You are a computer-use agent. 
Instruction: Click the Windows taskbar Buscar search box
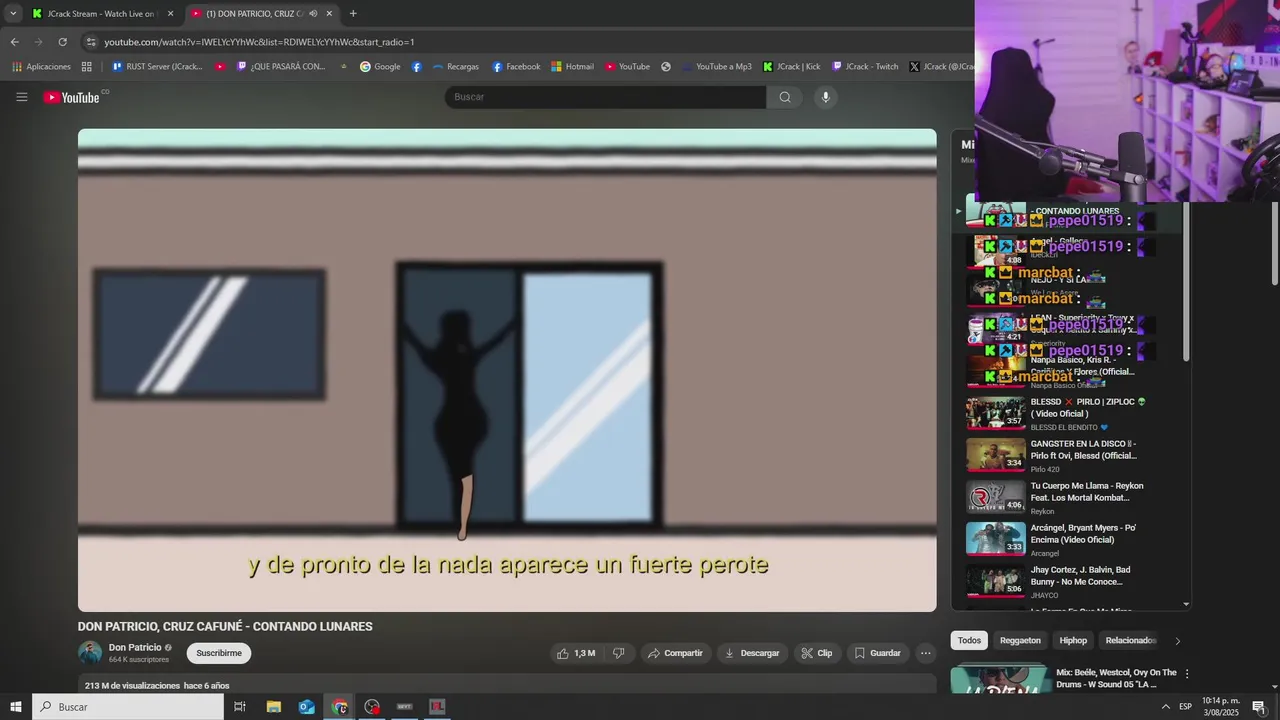128,707
